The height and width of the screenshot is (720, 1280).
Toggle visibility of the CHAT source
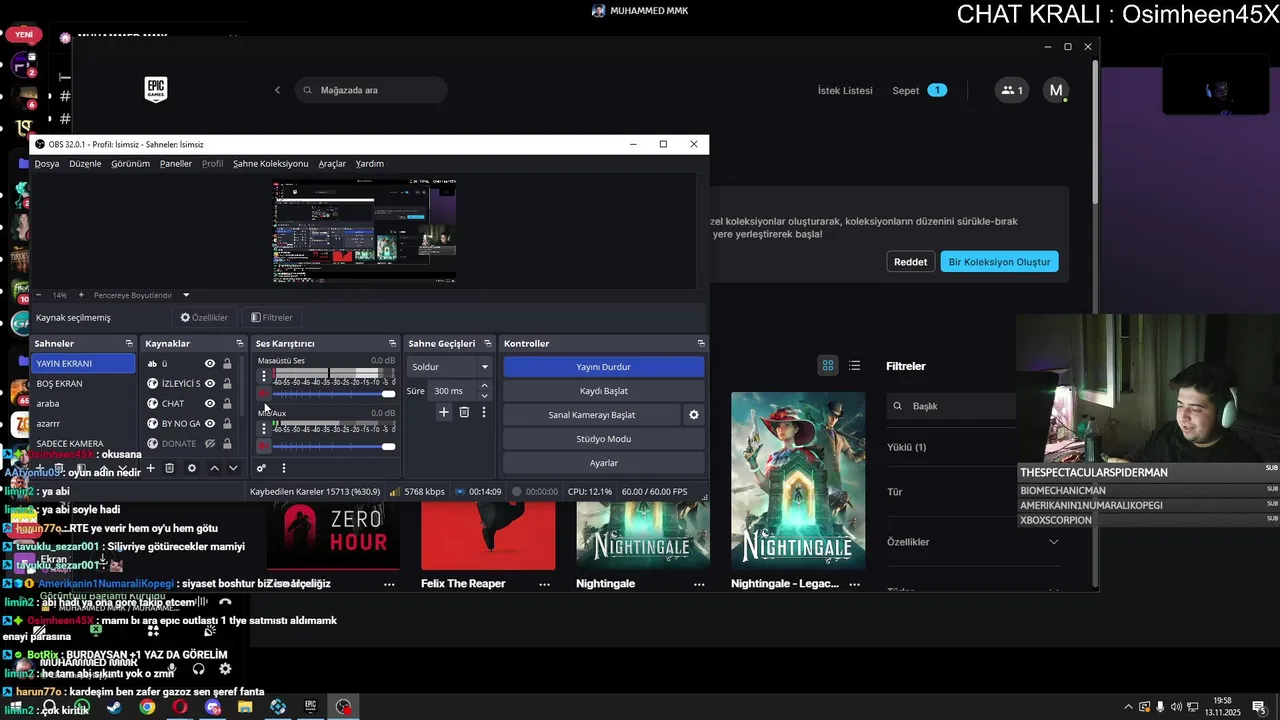[210, 404]
